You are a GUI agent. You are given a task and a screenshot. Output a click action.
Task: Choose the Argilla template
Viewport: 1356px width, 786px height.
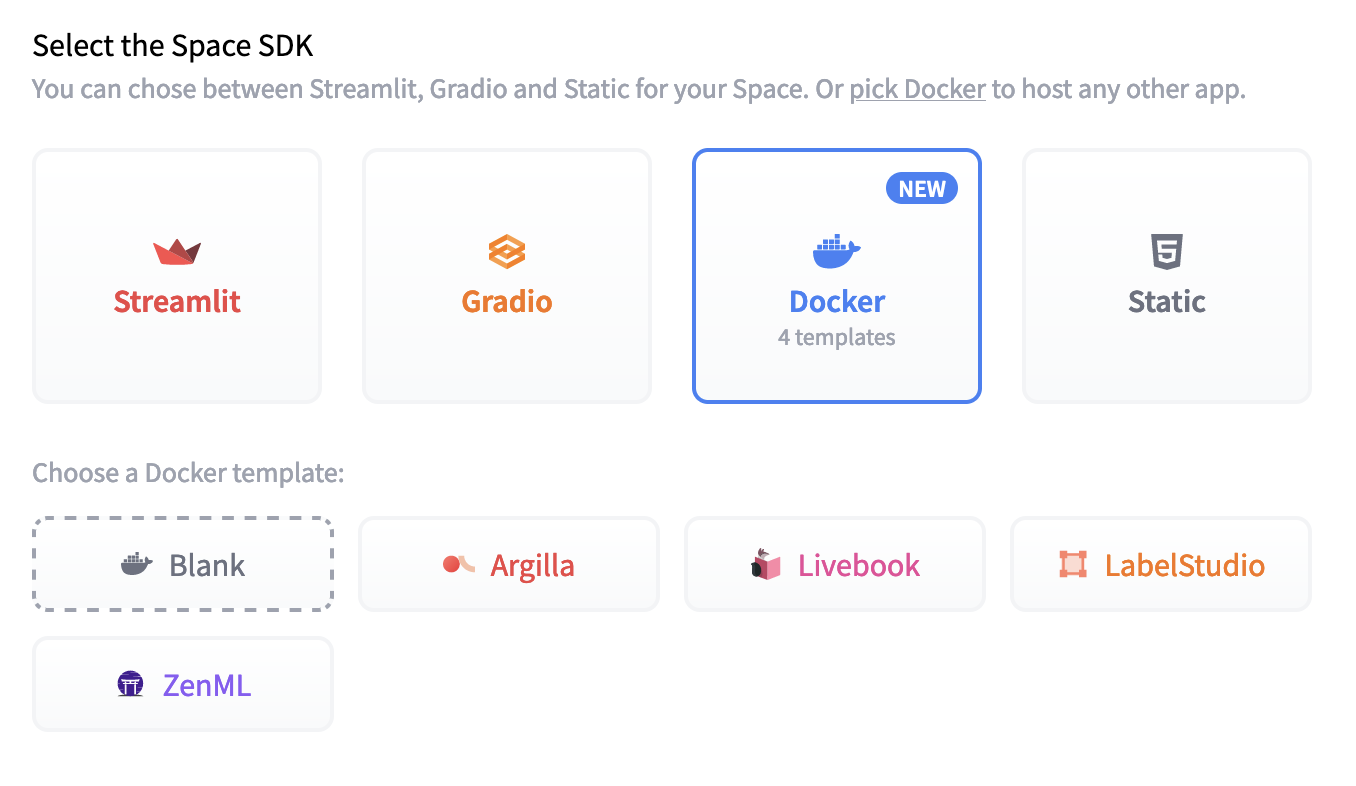click(x=508, y=564)
